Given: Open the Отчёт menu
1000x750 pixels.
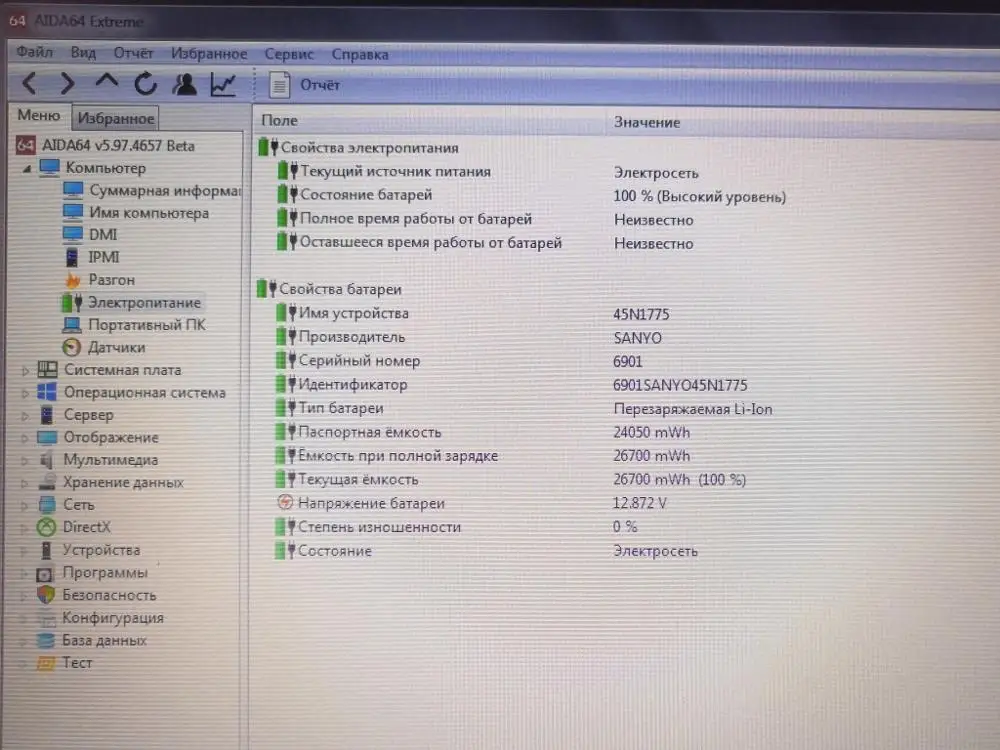Looking at the screenshot, I should click(133, 53).
